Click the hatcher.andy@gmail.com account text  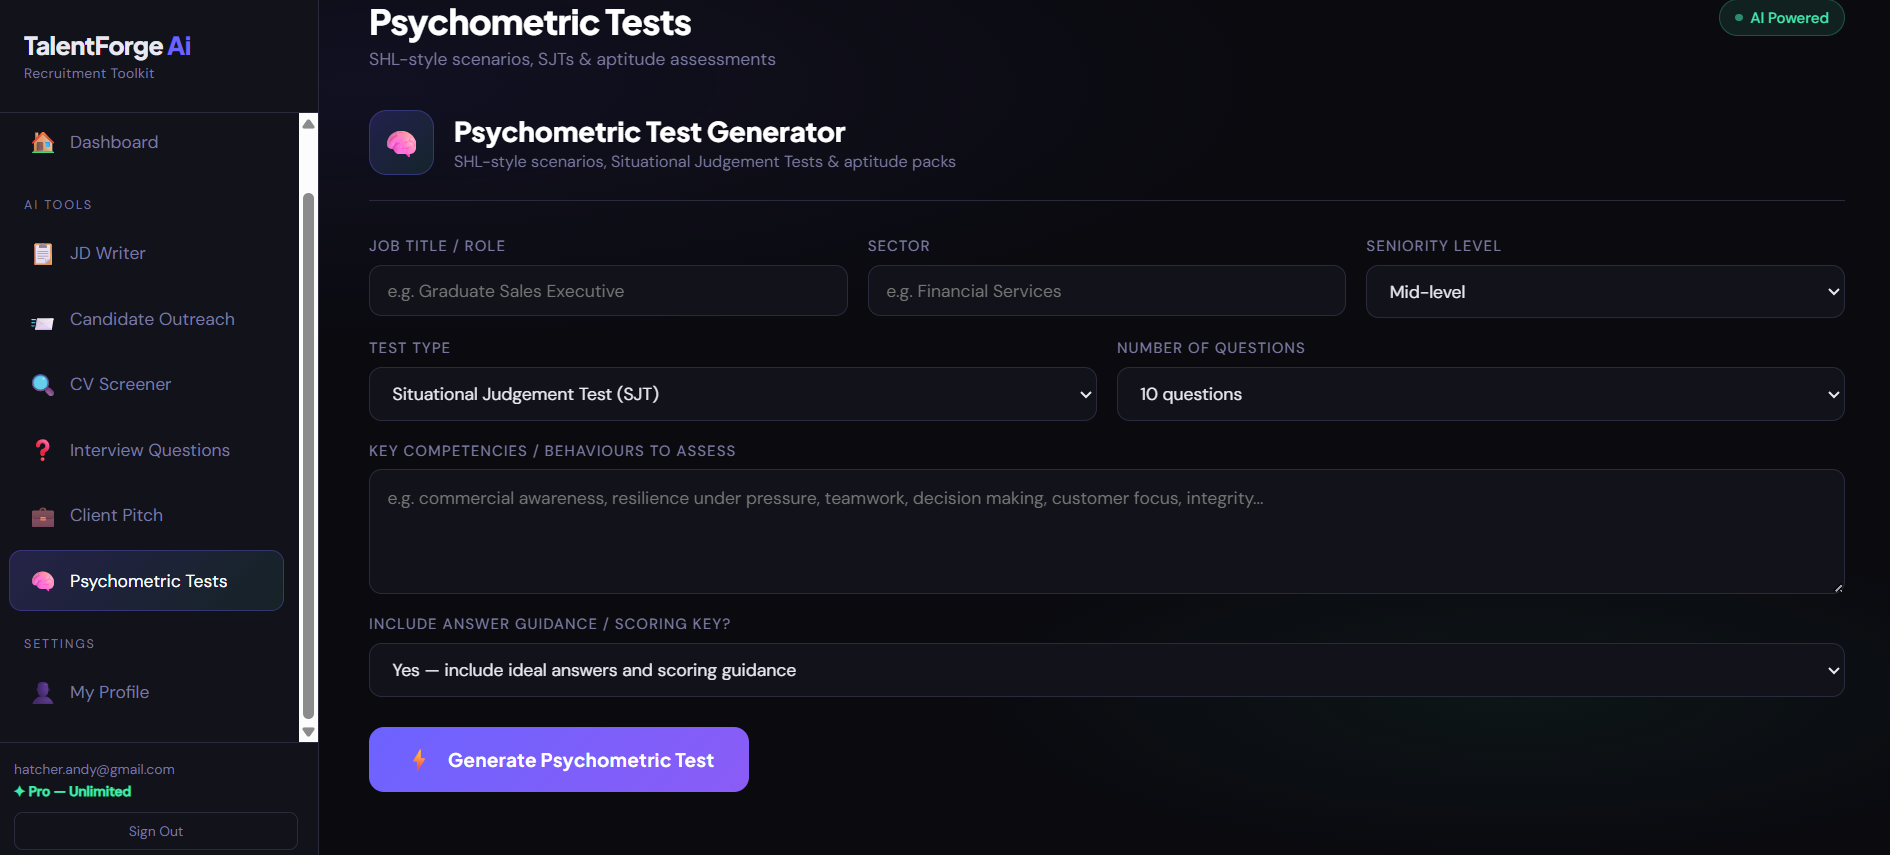click(x=94, y=769)
